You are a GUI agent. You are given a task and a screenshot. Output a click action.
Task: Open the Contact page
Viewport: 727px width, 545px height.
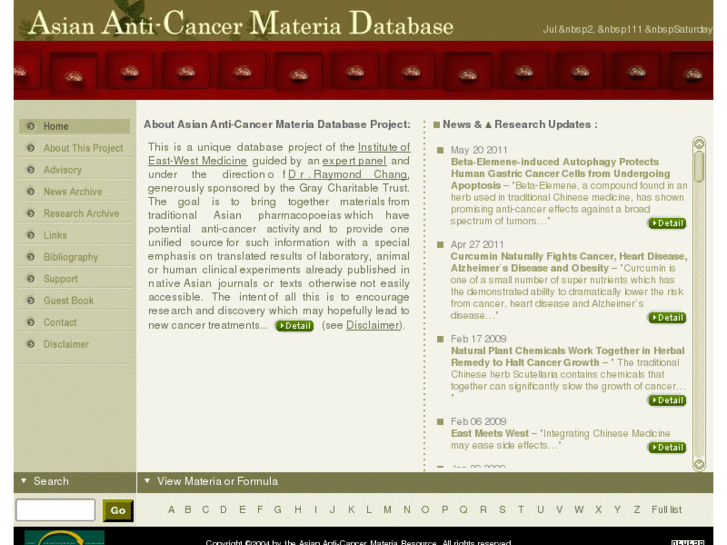point(60,322)
